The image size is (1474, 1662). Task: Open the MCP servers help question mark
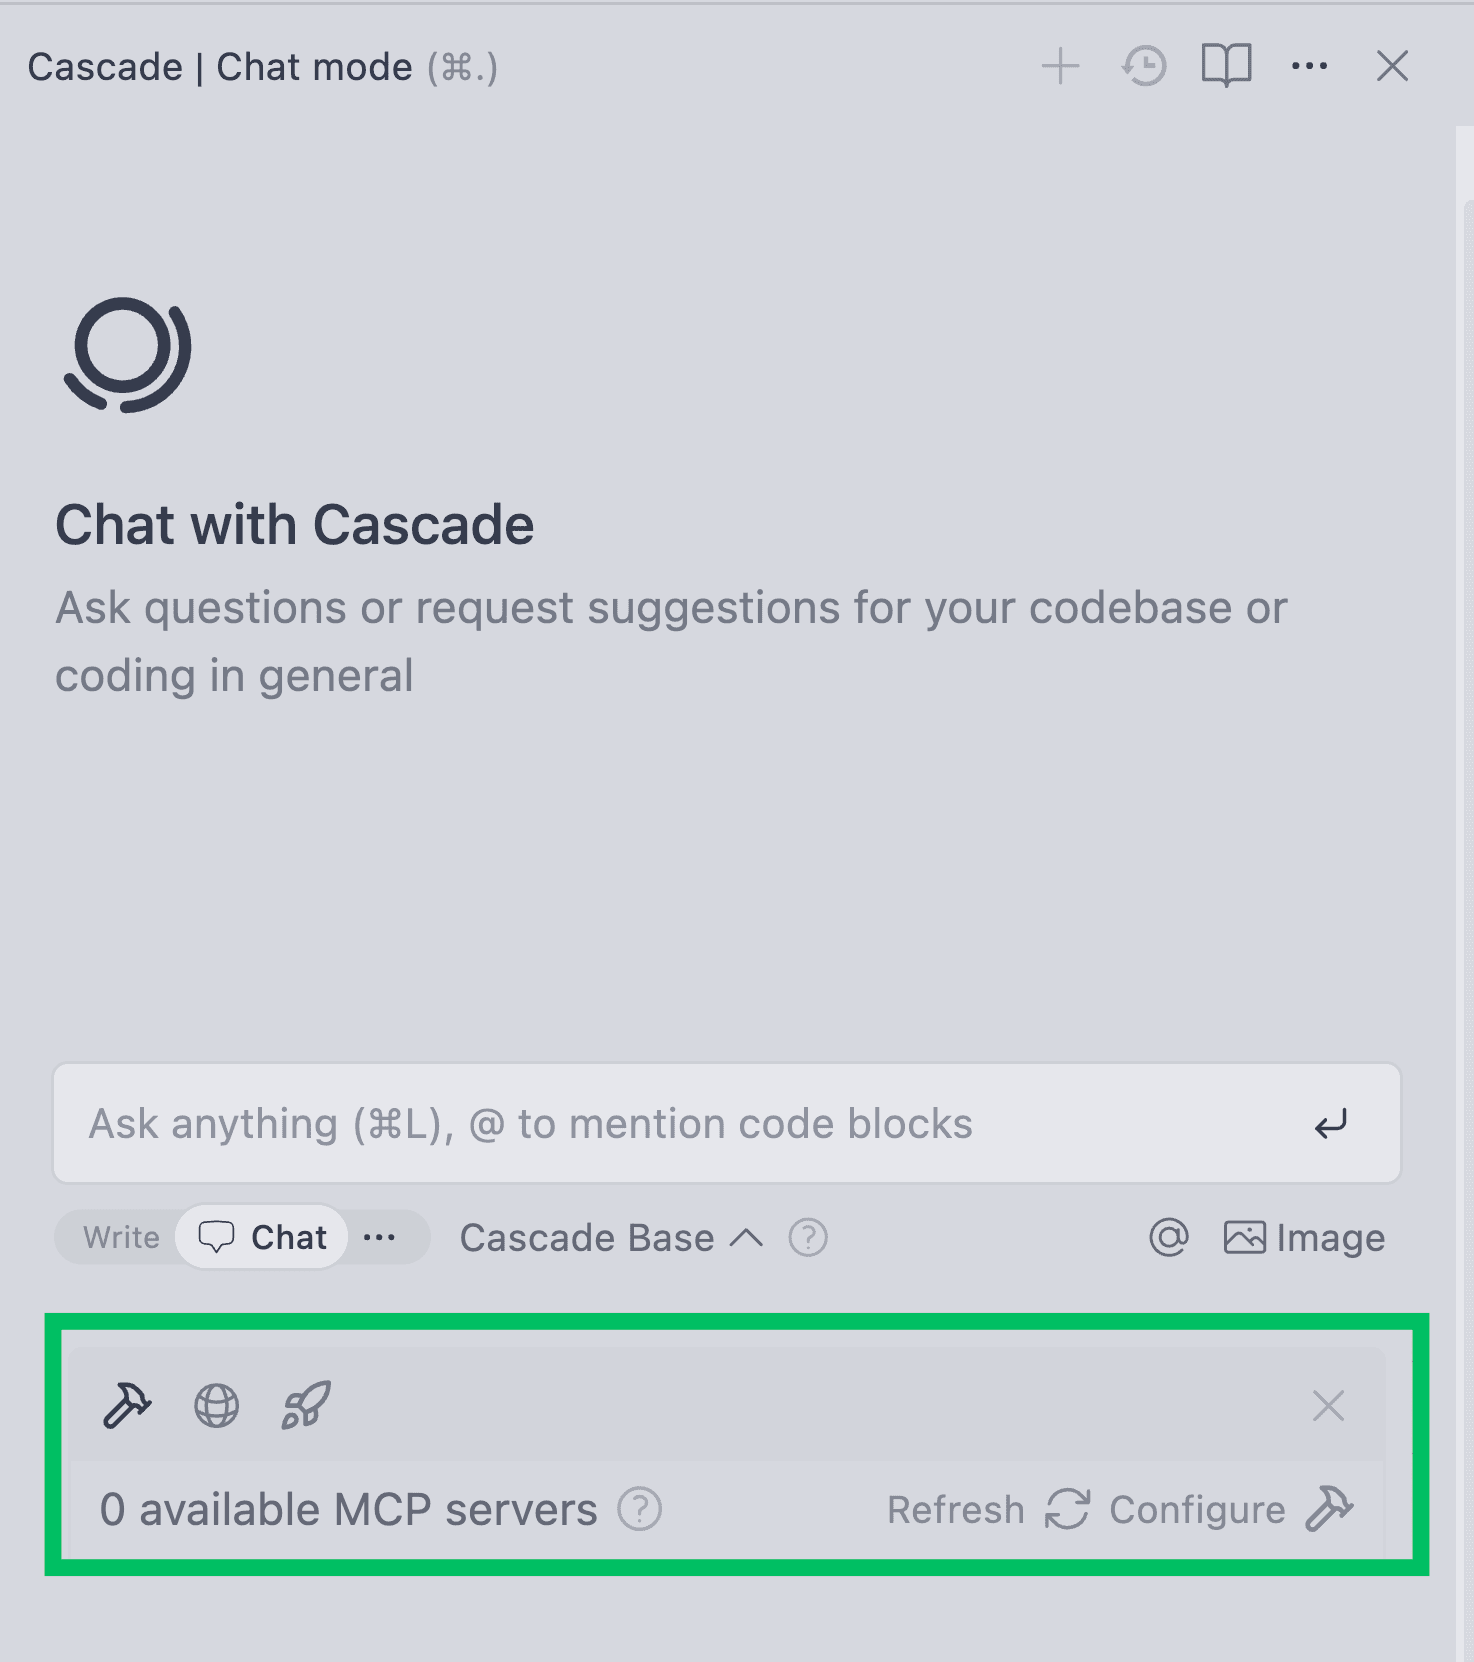tap(639, 1510)
